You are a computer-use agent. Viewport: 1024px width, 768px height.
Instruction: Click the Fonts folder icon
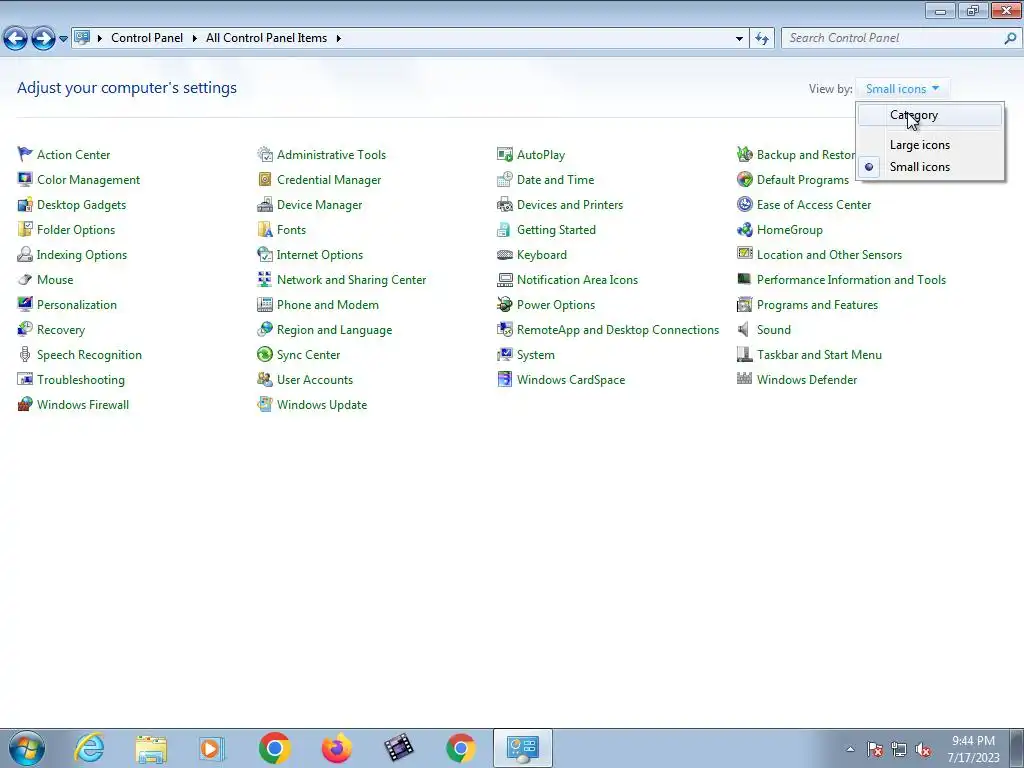pos(264,230)
